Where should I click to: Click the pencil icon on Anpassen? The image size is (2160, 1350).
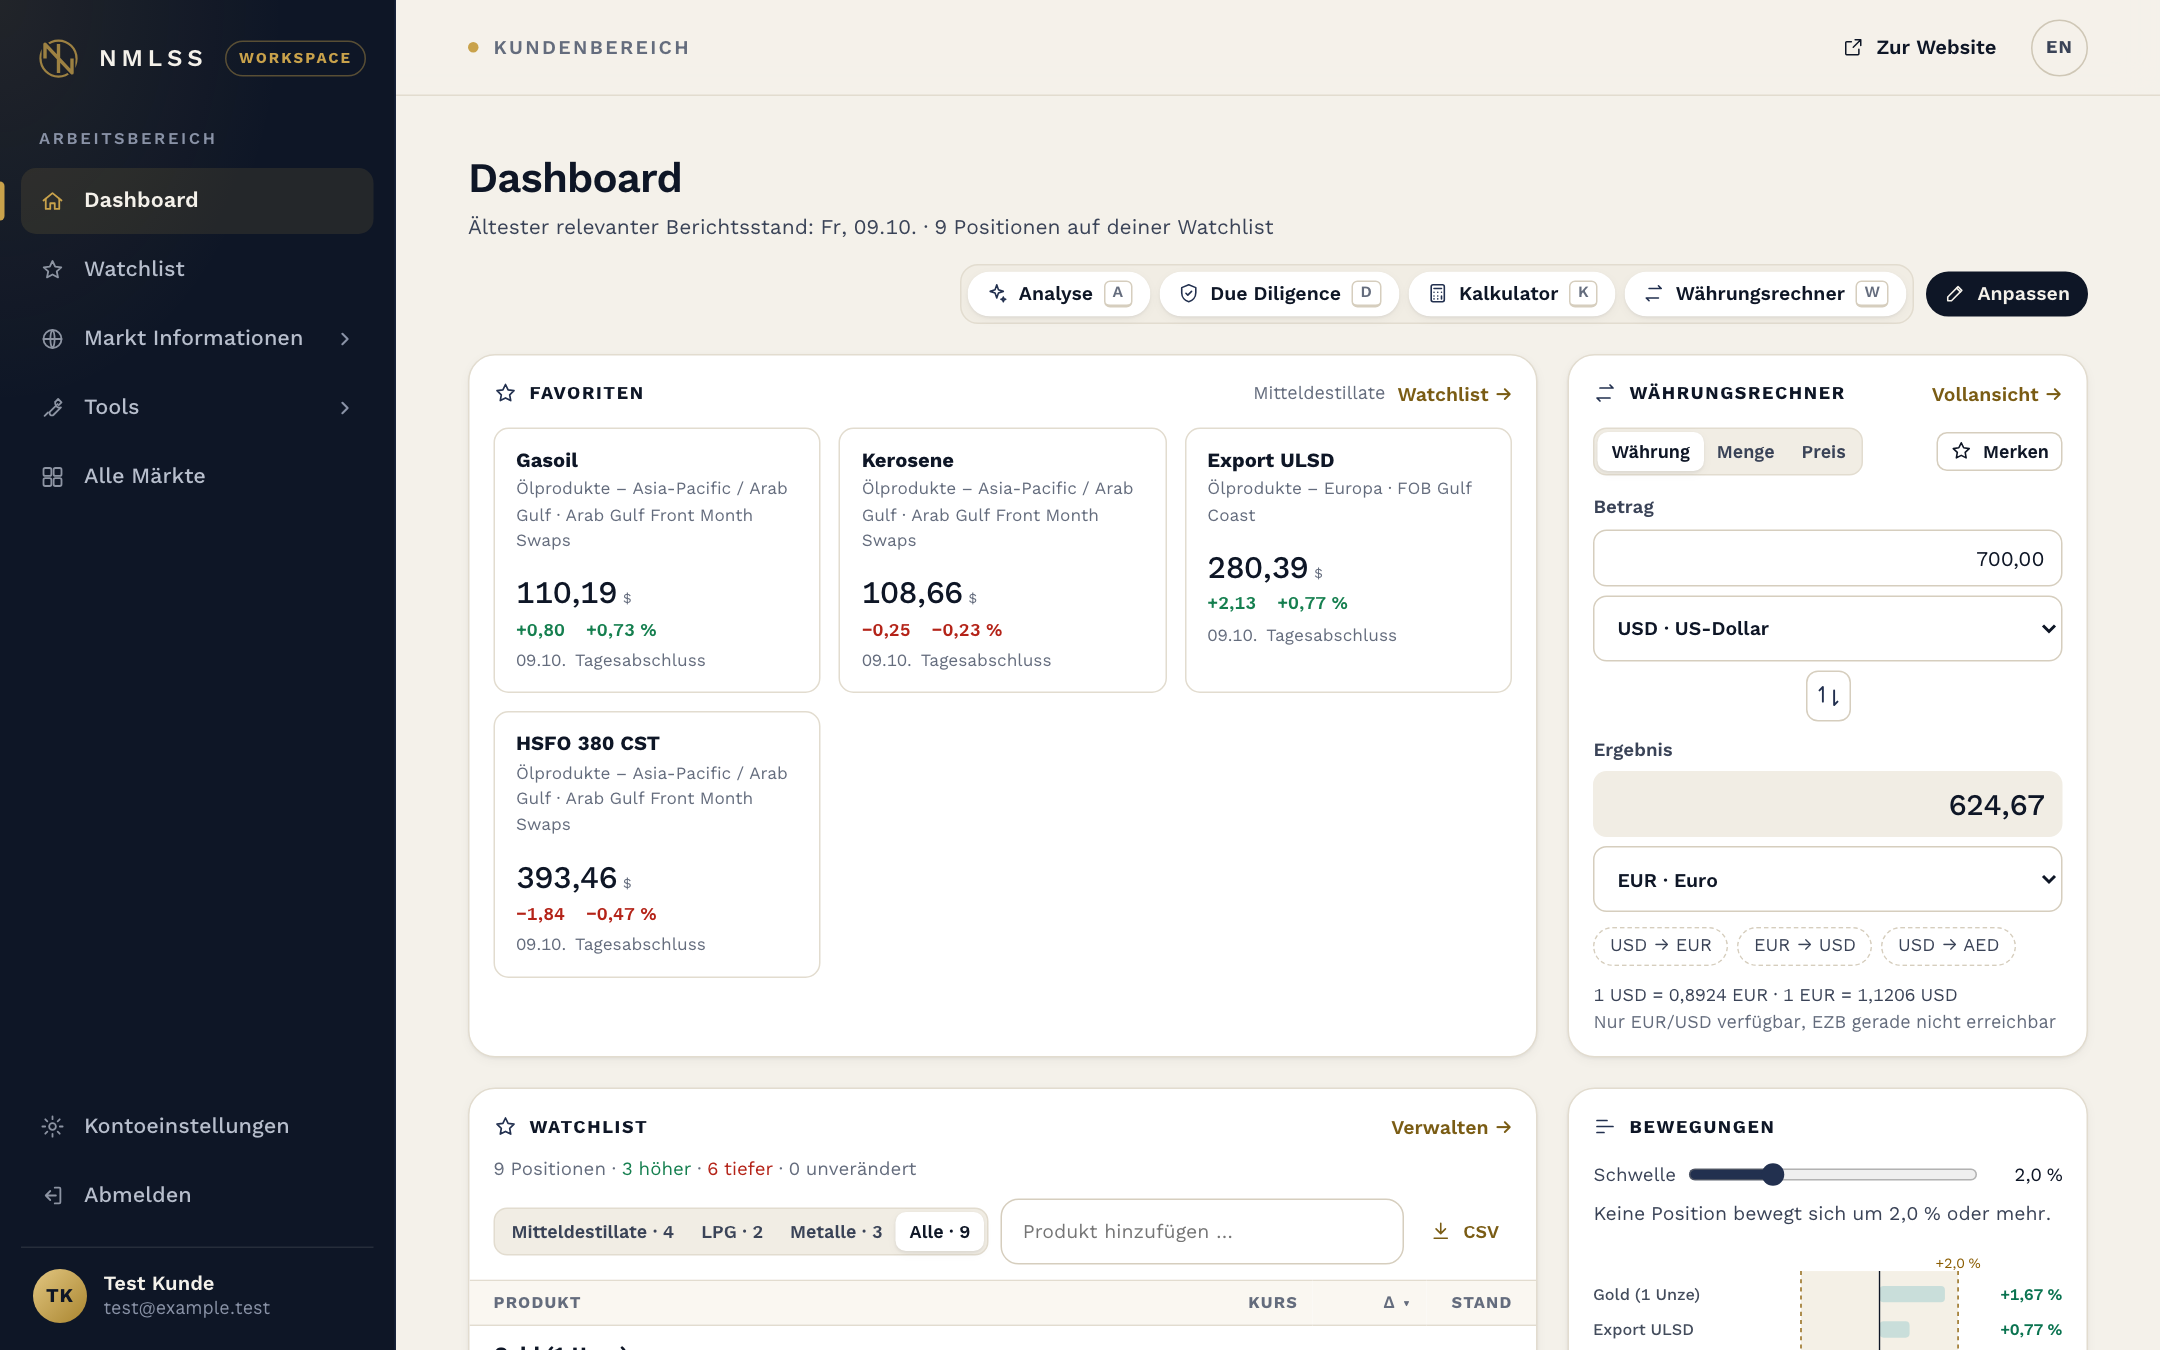point(1955,294)
